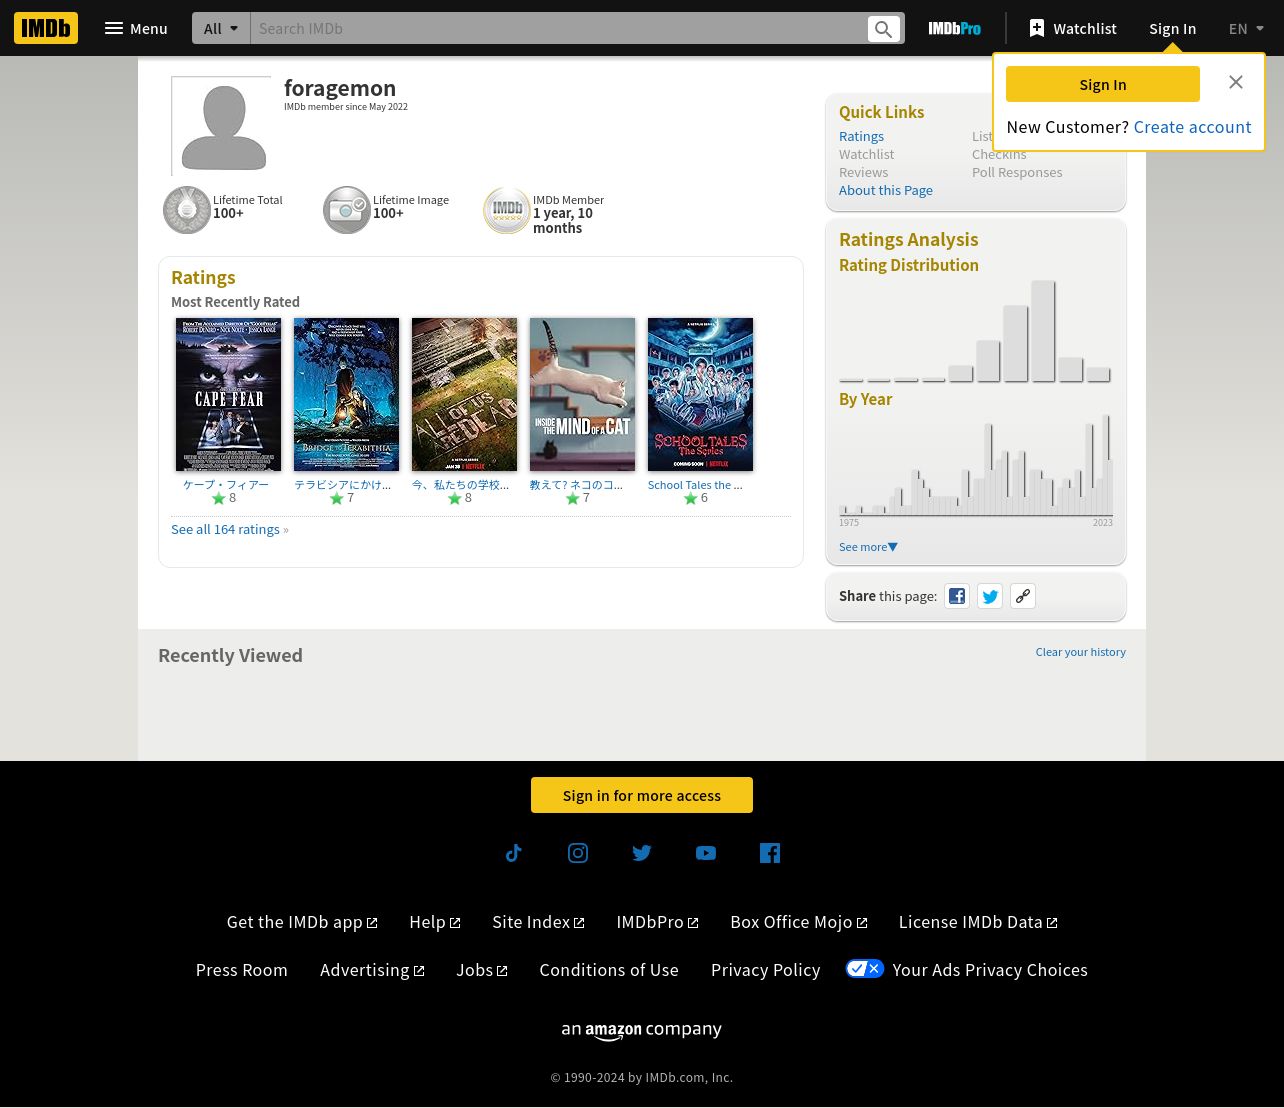Open the 教えて? ネコのコ... title link

coord(576,485)
